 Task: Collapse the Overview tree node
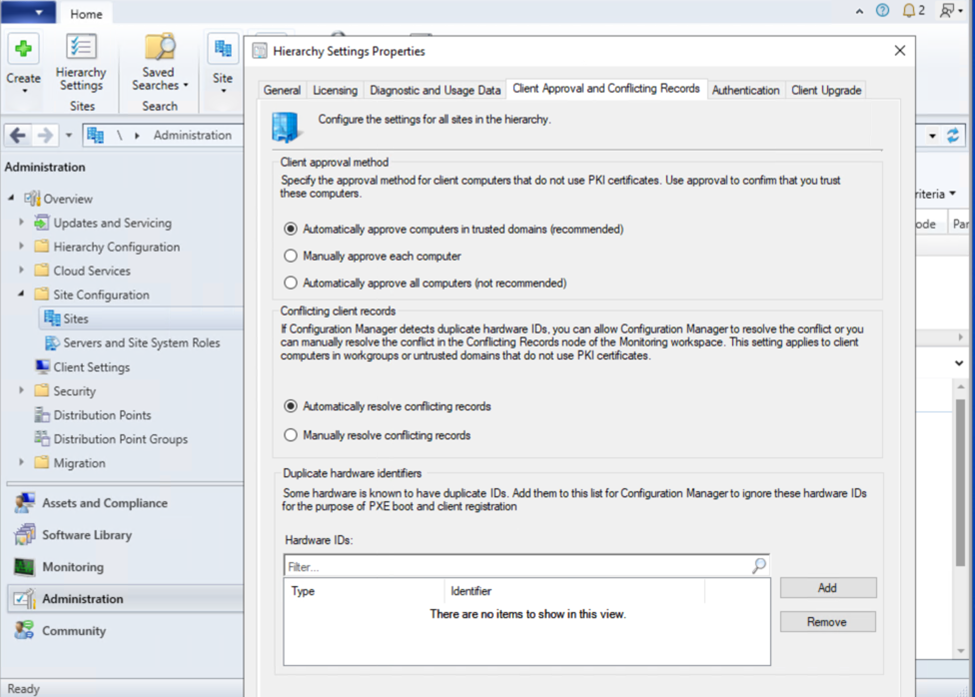11,198
